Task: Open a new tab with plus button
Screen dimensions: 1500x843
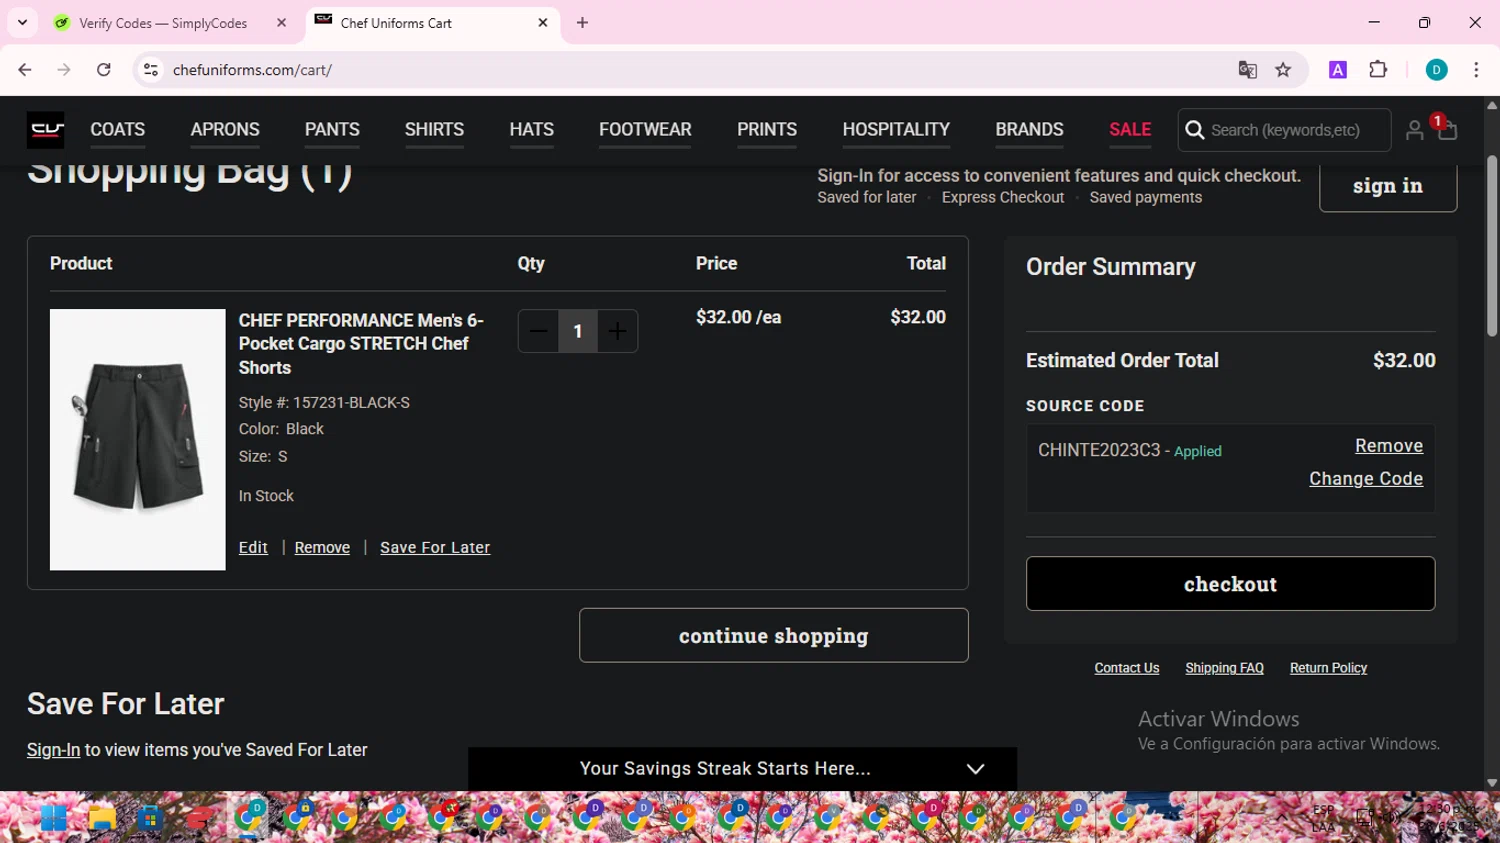Action: coord(582,23)
